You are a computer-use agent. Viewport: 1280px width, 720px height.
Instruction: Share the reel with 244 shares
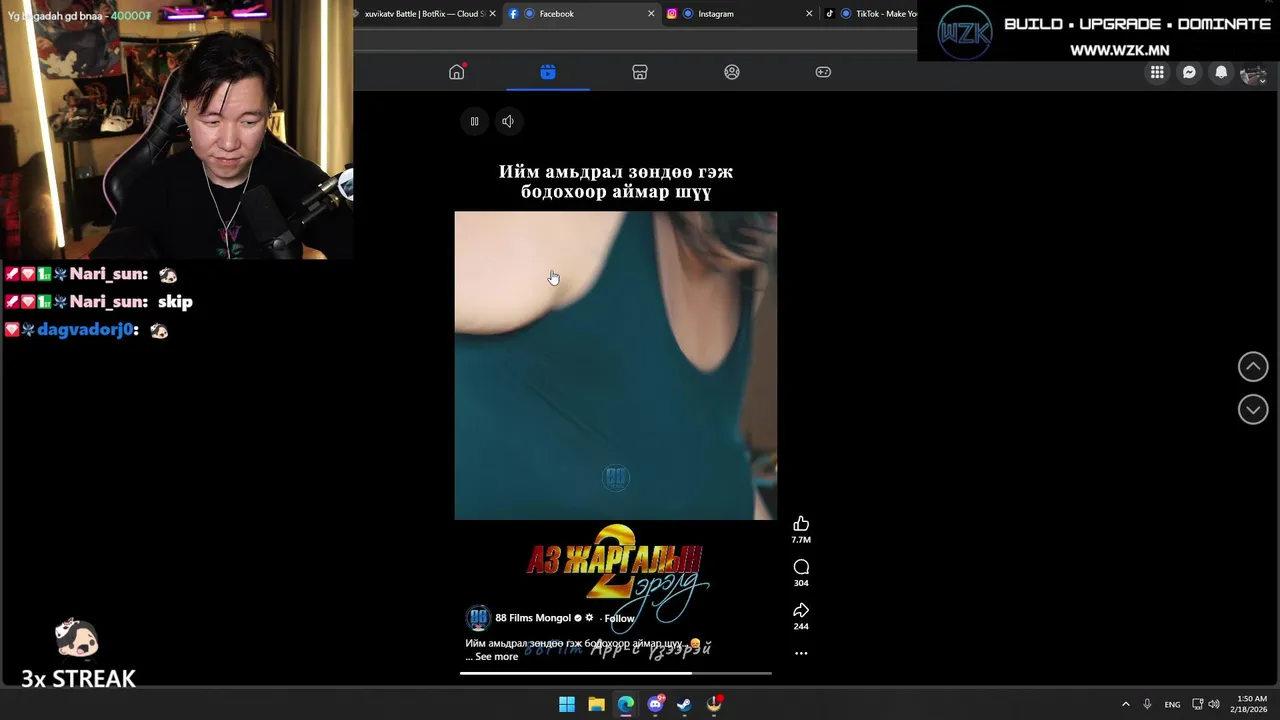click(x=801, y=610)
